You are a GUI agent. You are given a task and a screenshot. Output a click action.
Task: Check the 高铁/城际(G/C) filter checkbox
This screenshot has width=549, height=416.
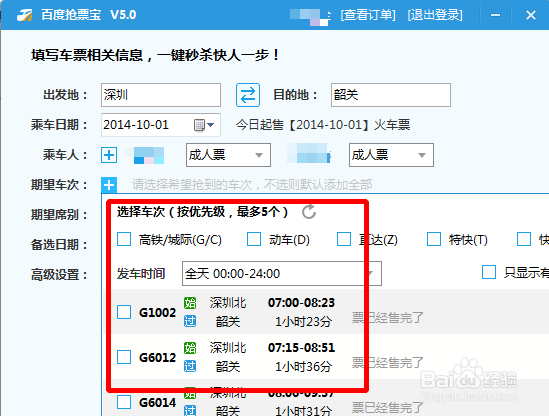(x=124, y=240)
